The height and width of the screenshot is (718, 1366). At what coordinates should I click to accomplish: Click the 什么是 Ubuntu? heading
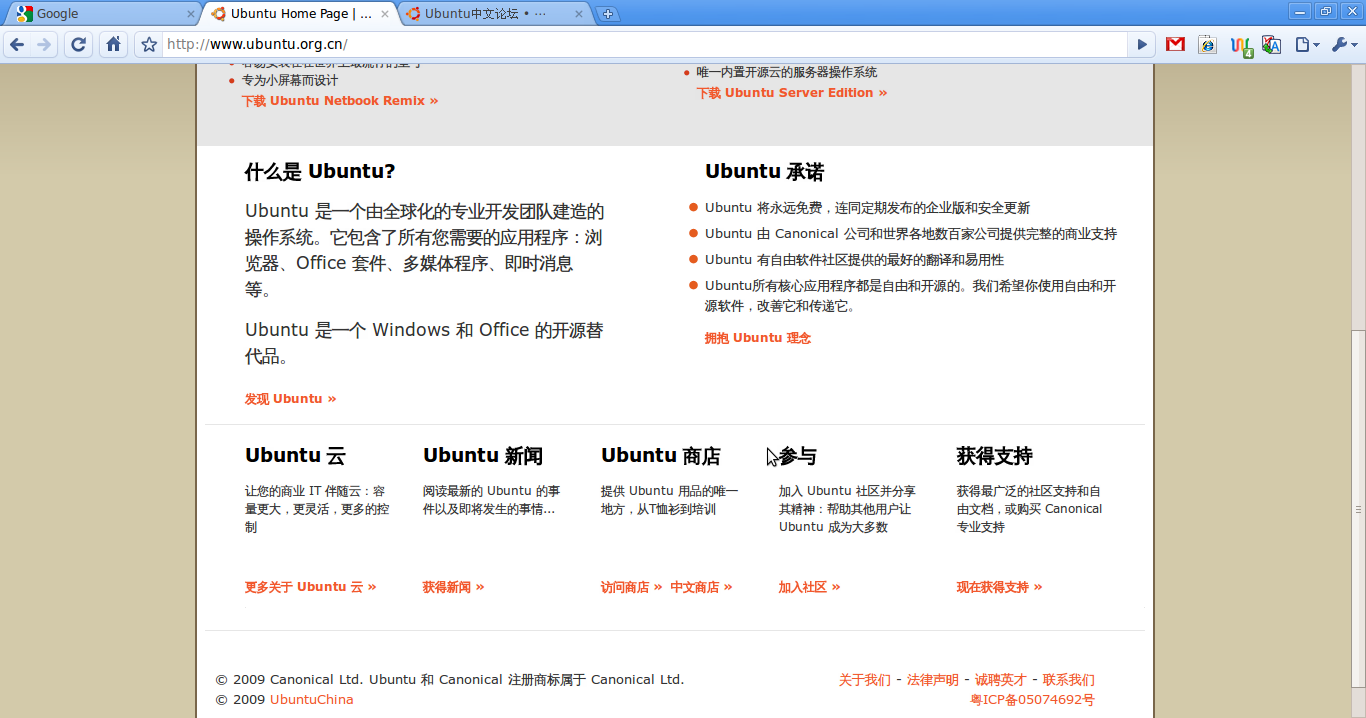click(x=320, y=171)
